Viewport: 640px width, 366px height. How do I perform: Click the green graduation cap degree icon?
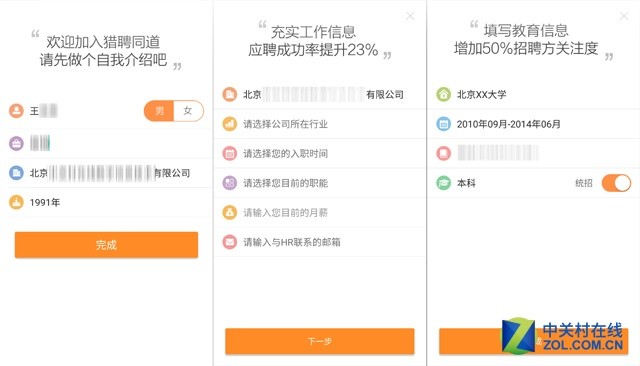point(443,183)
